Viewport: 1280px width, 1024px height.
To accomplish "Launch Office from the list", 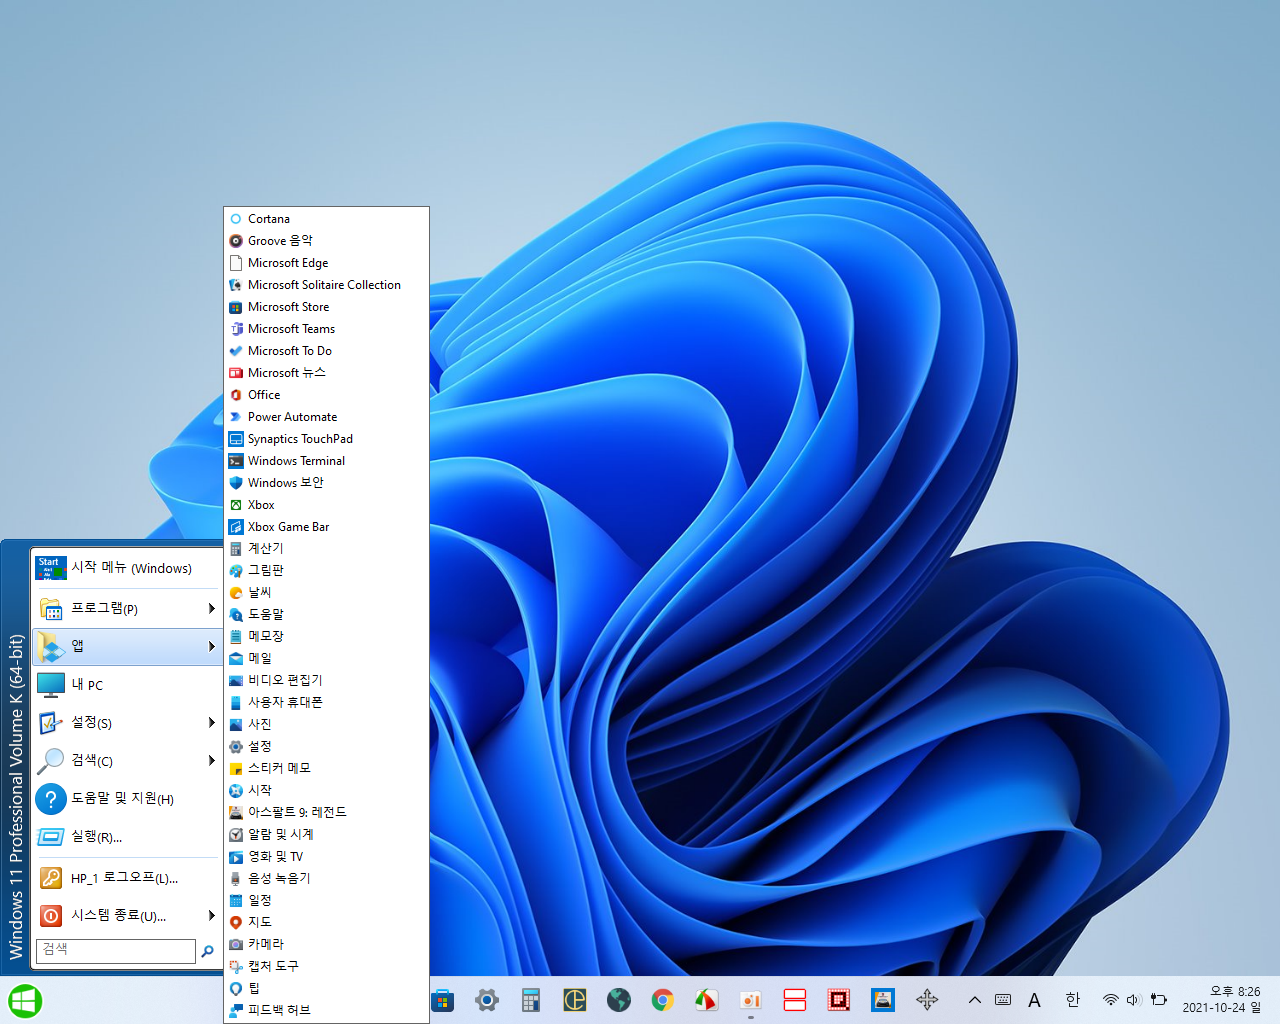I will click(x=326, y=395).
